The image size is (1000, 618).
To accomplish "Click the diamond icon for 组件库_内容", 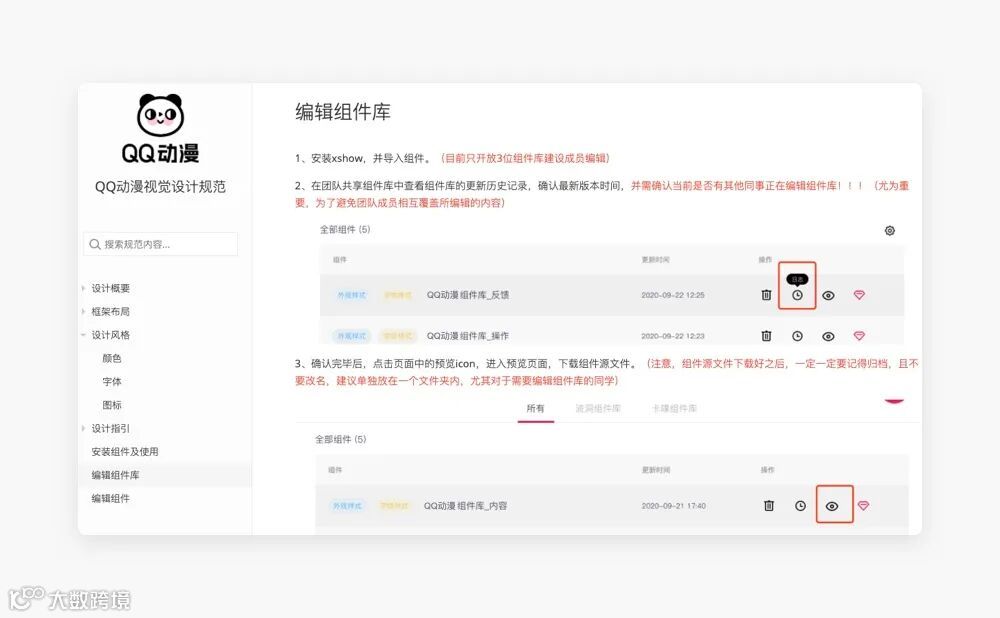I will click(863, 505).
